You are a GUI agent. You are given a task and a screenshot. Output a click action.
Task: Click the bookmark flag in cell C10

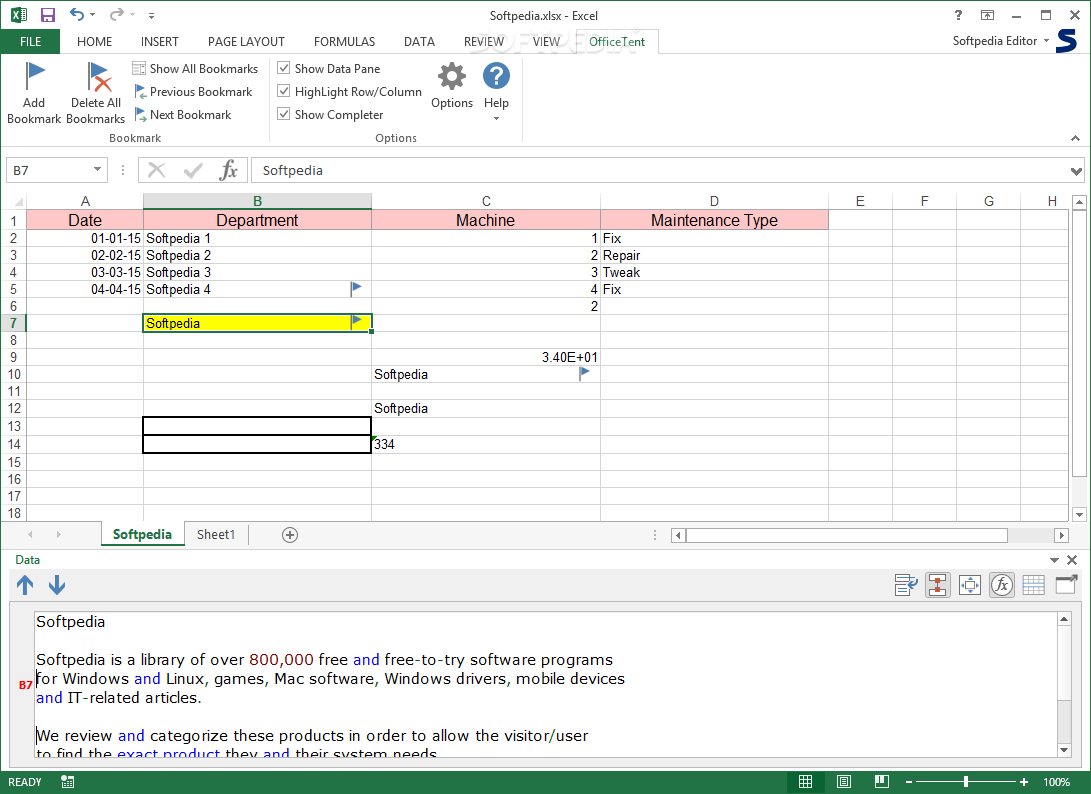pyautogui.click(x=584, y=373)
